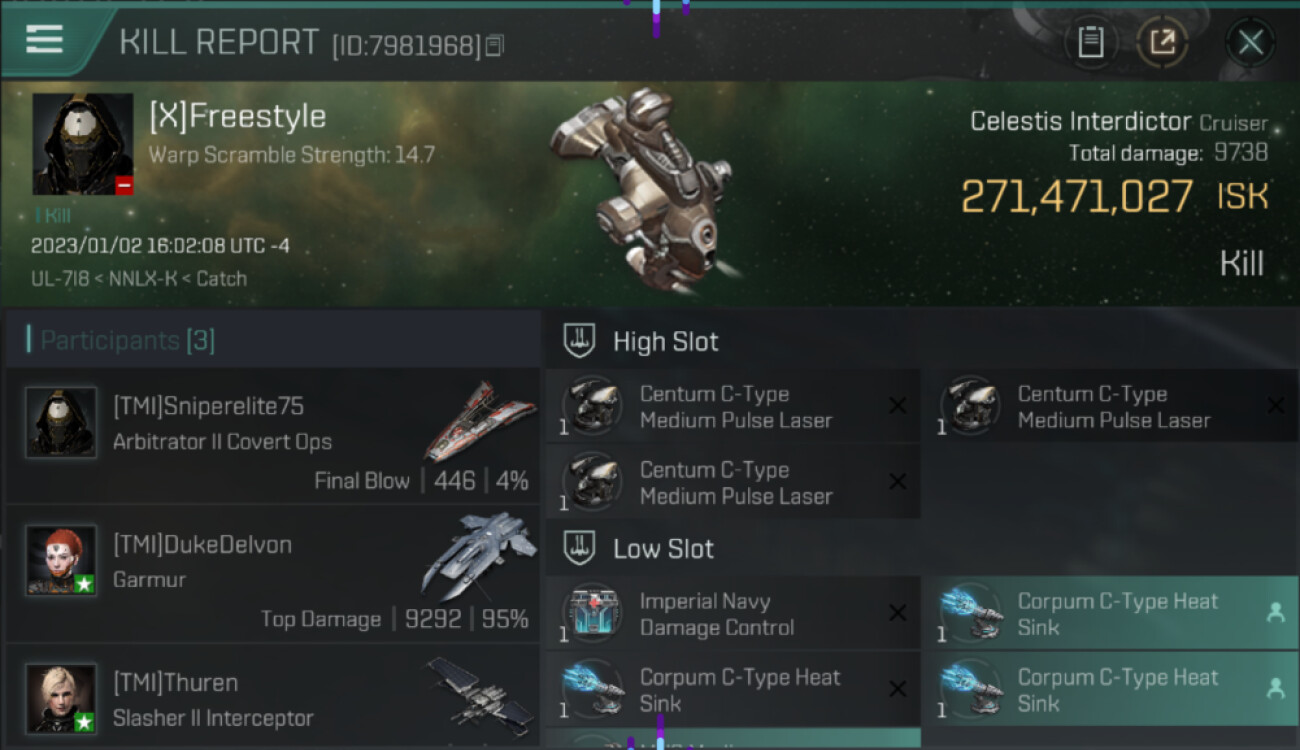The width and height of the screenshot is (1300, 750).
Task: Open the clipboard icon in header
Action: pyautogui.click(x=1090, y=42)
